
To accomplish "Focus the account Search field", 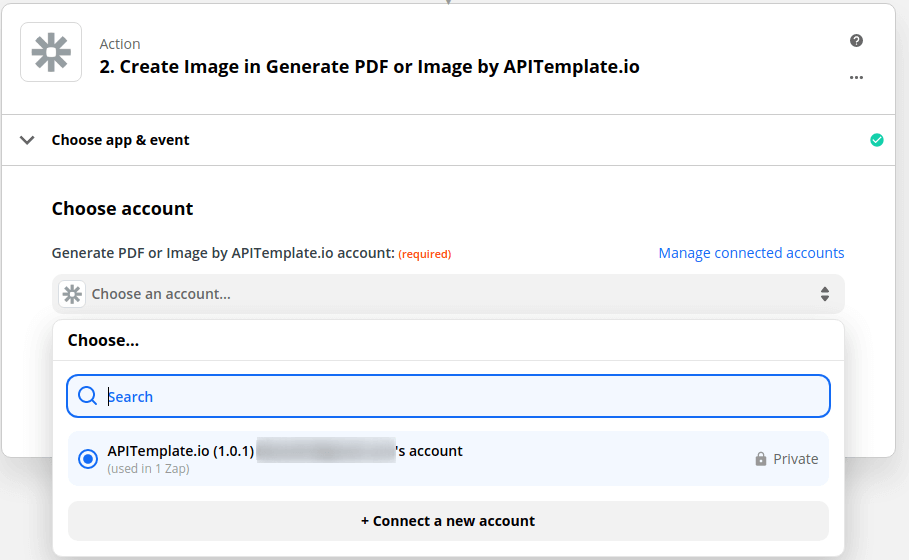I will click(x=448, y=396).
